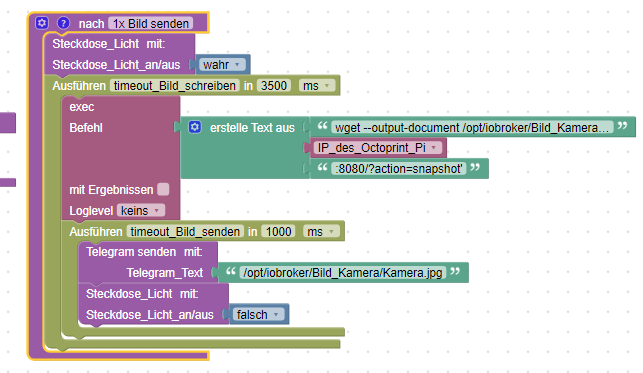Open the falsch boolean dropdown

258,314
